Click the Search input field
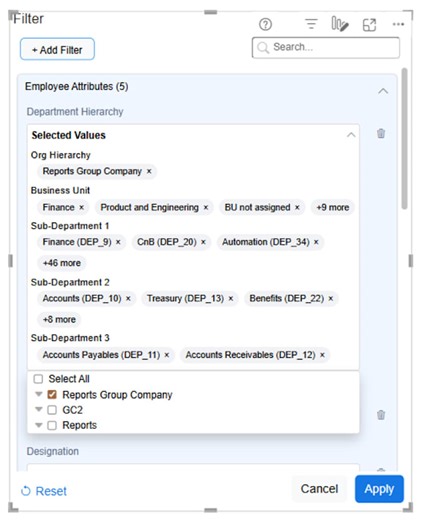 click(326, 47)
